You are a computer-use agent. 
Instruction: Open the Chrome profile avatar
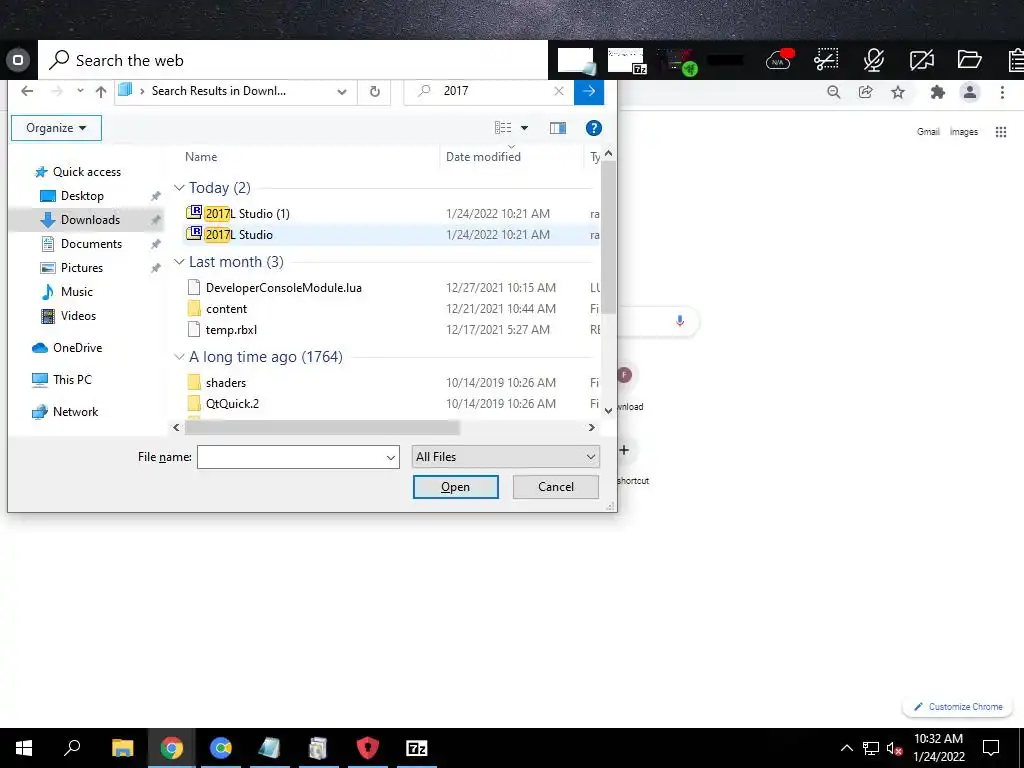pos(970,92)
